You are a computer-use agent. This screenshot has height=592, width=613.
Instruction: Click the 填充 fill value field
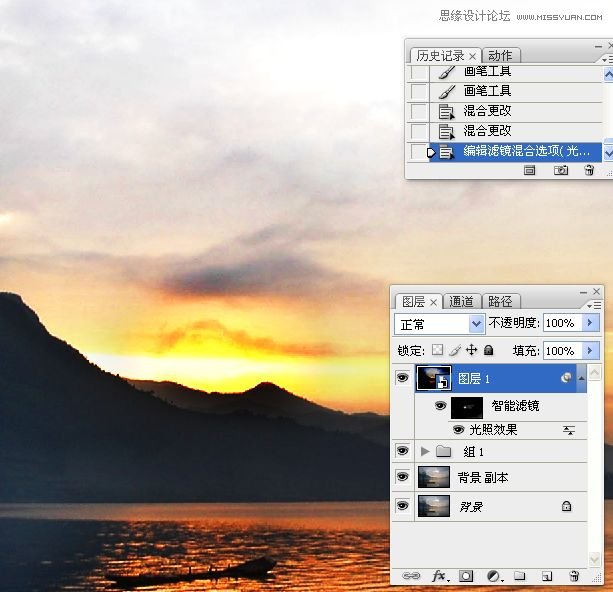[x=563, y=350]
